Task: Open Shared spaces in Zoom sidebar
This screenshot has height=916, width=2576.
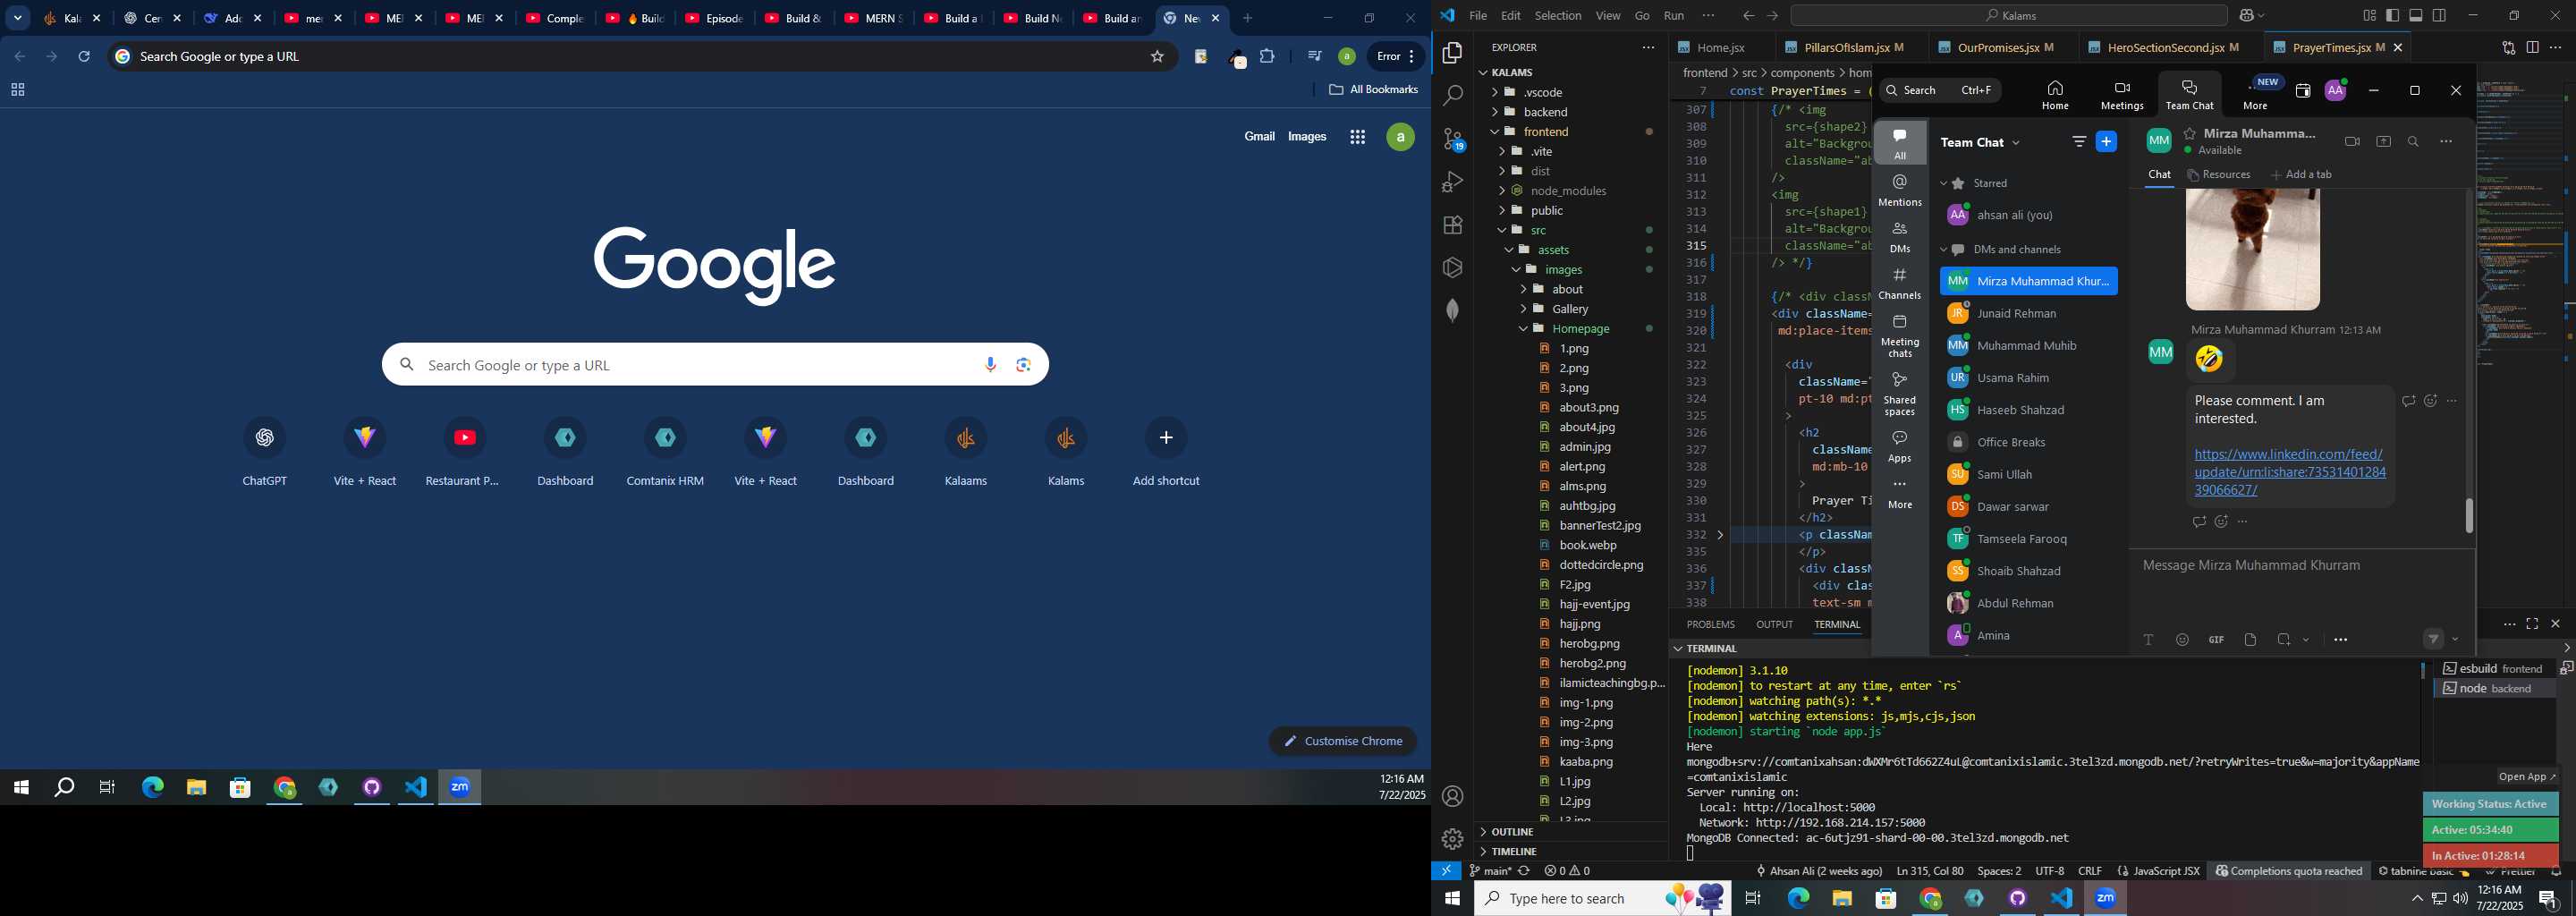Action: pos(1900,394)
